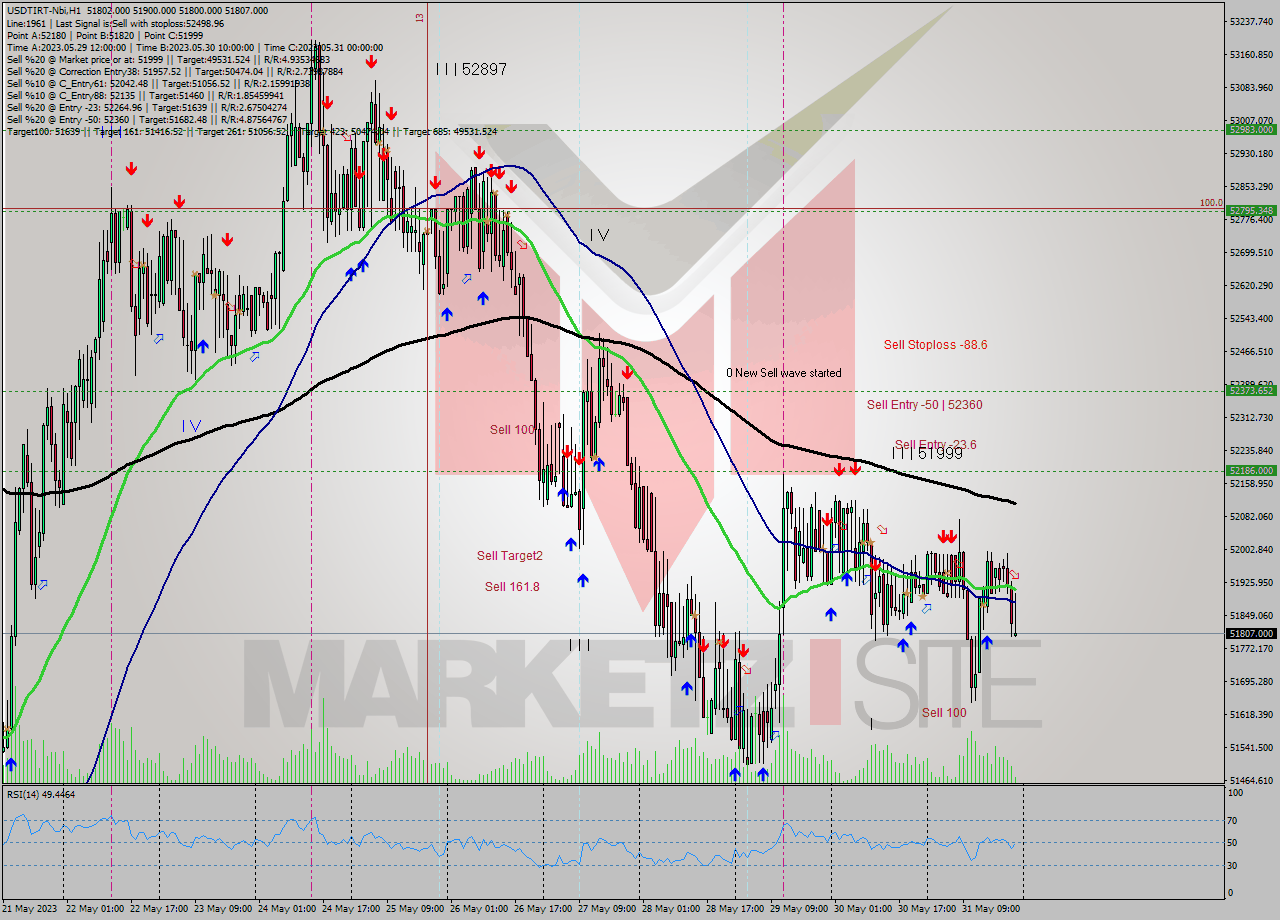Click 'Sell %20 @ Entry -50' line
This screenshot has width=1280, height=920.
click(147, 119)
